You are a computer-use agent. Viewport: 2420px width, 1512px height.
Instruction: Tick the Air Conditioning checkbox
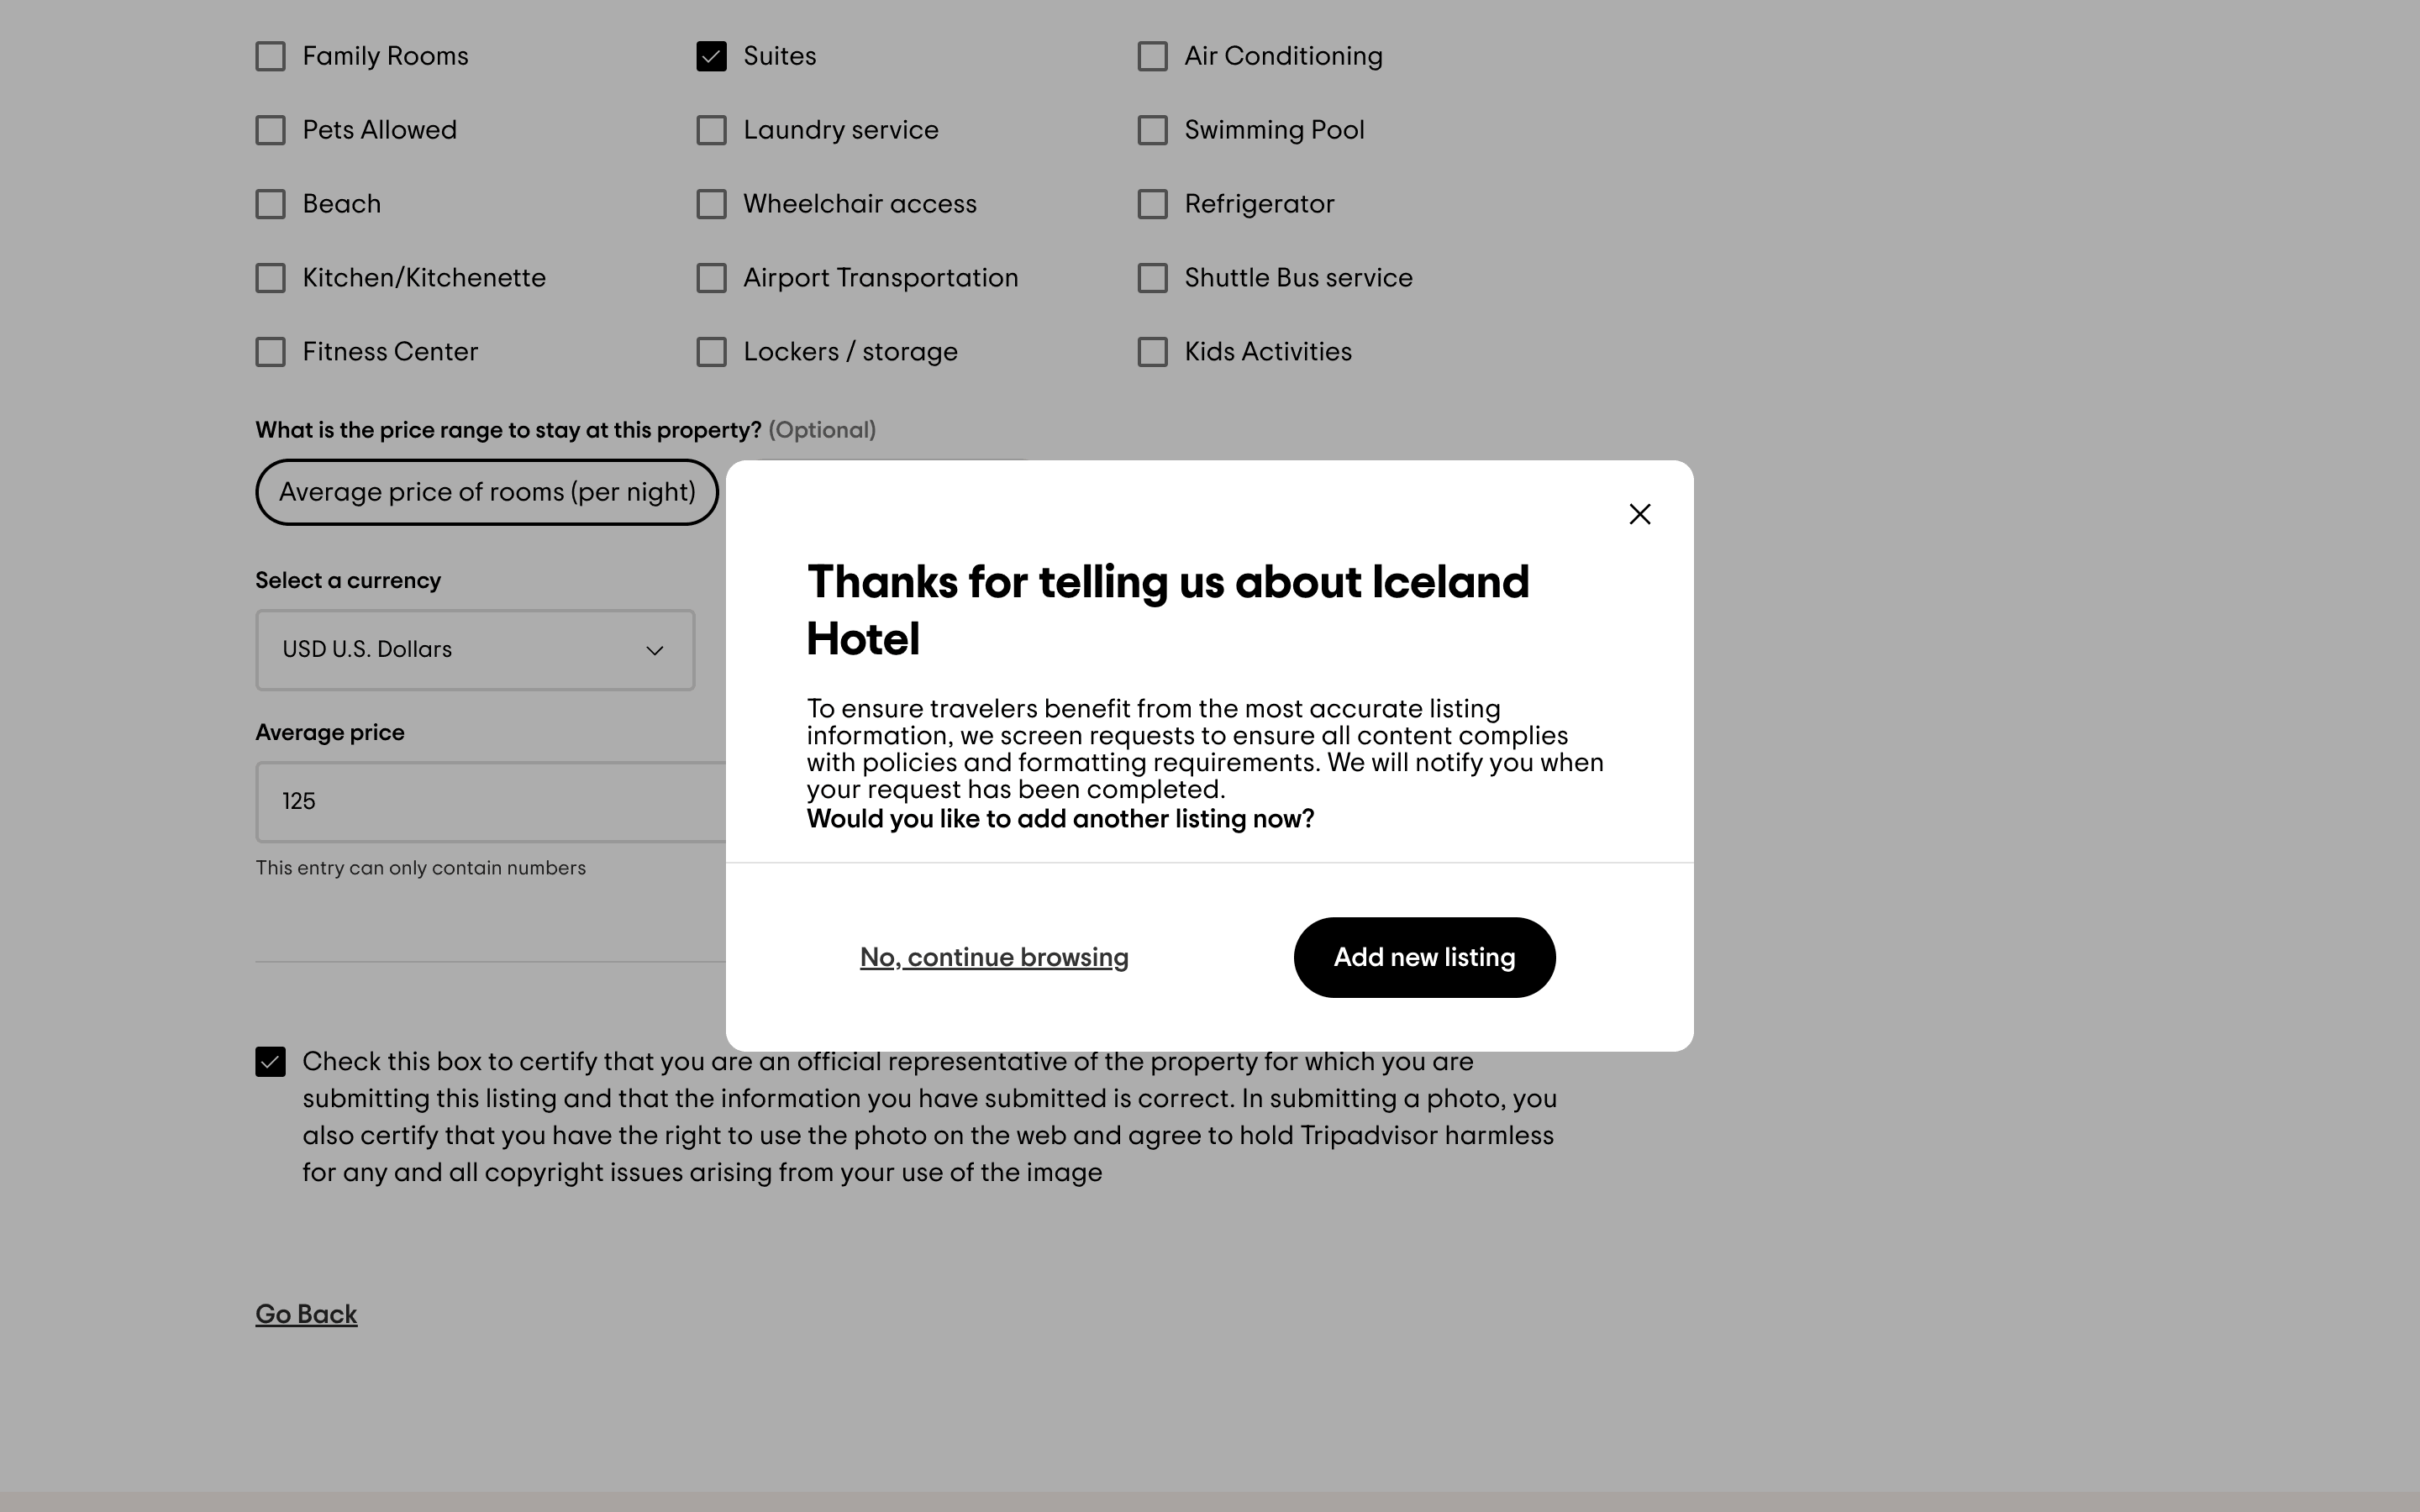tap(1152, 56)
